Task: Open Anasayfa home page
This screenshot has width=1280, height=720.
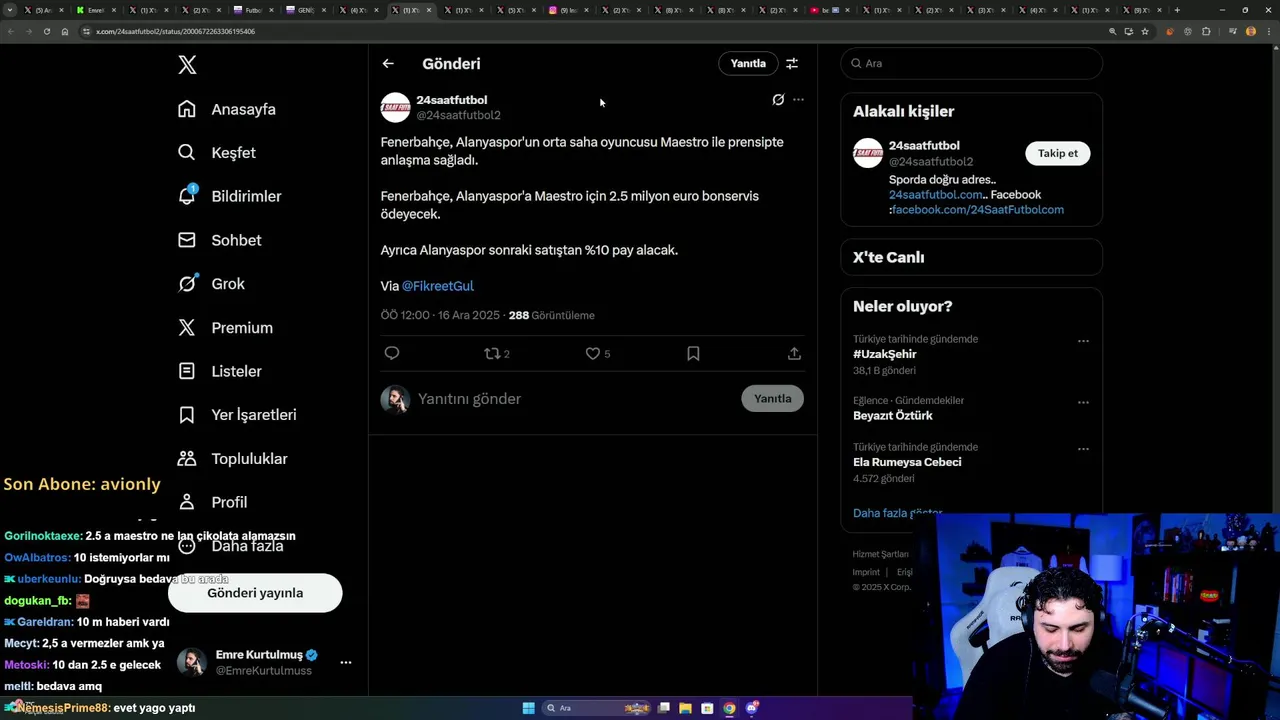Action: pos(227,109)
